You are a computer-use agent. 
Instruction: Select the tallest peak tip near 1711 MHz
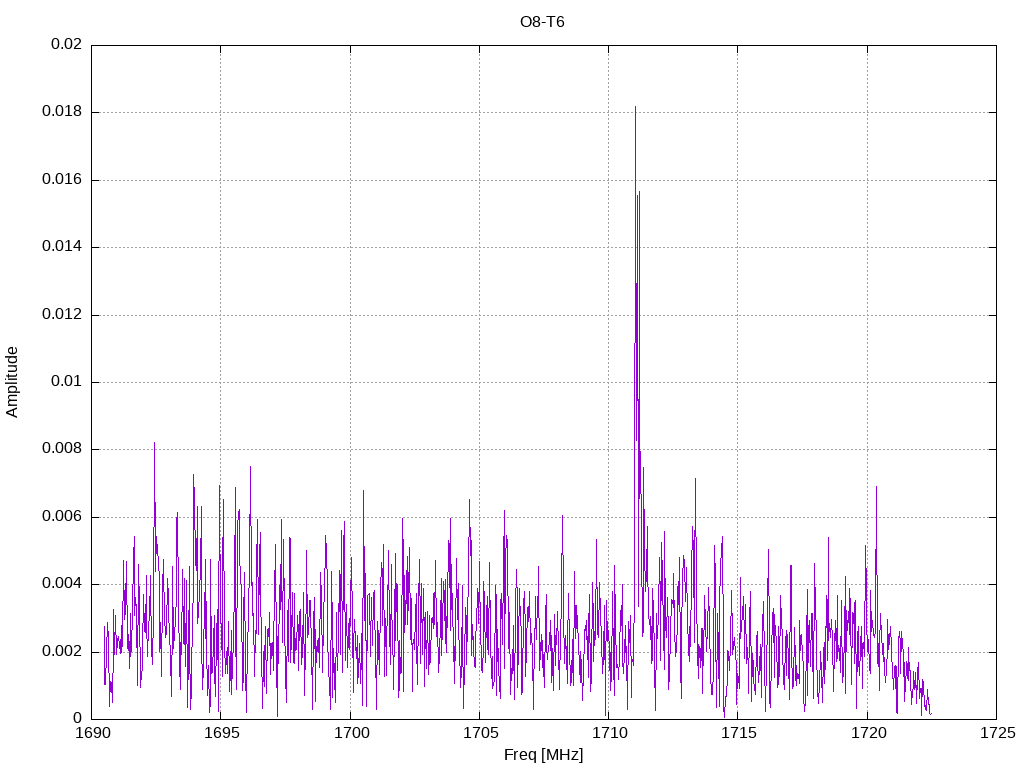pyautogui.click(x=635, y=107)
